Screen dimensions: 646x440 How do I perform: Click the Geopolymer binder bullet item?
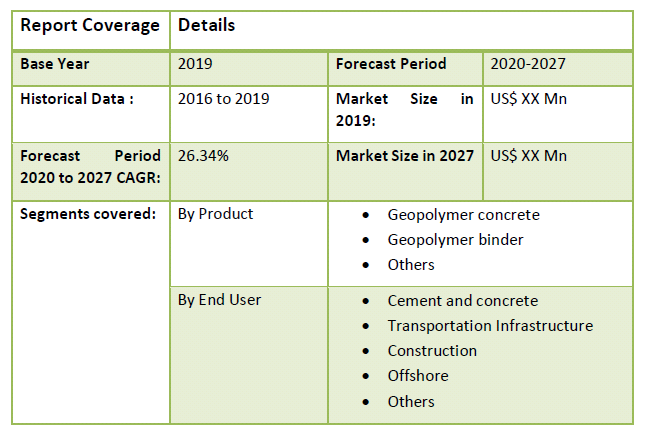click(x=455, y=240)
